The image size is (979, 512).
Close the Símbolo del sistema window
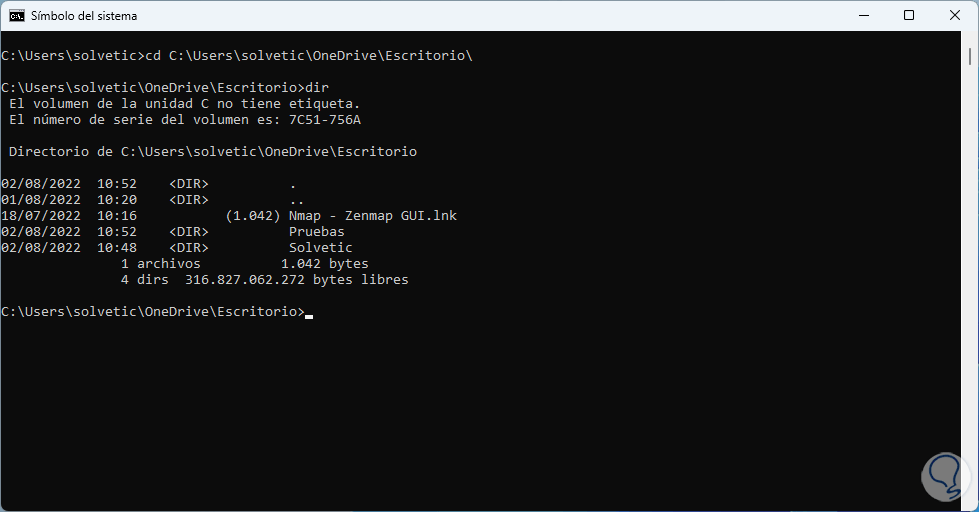point(955,16)
